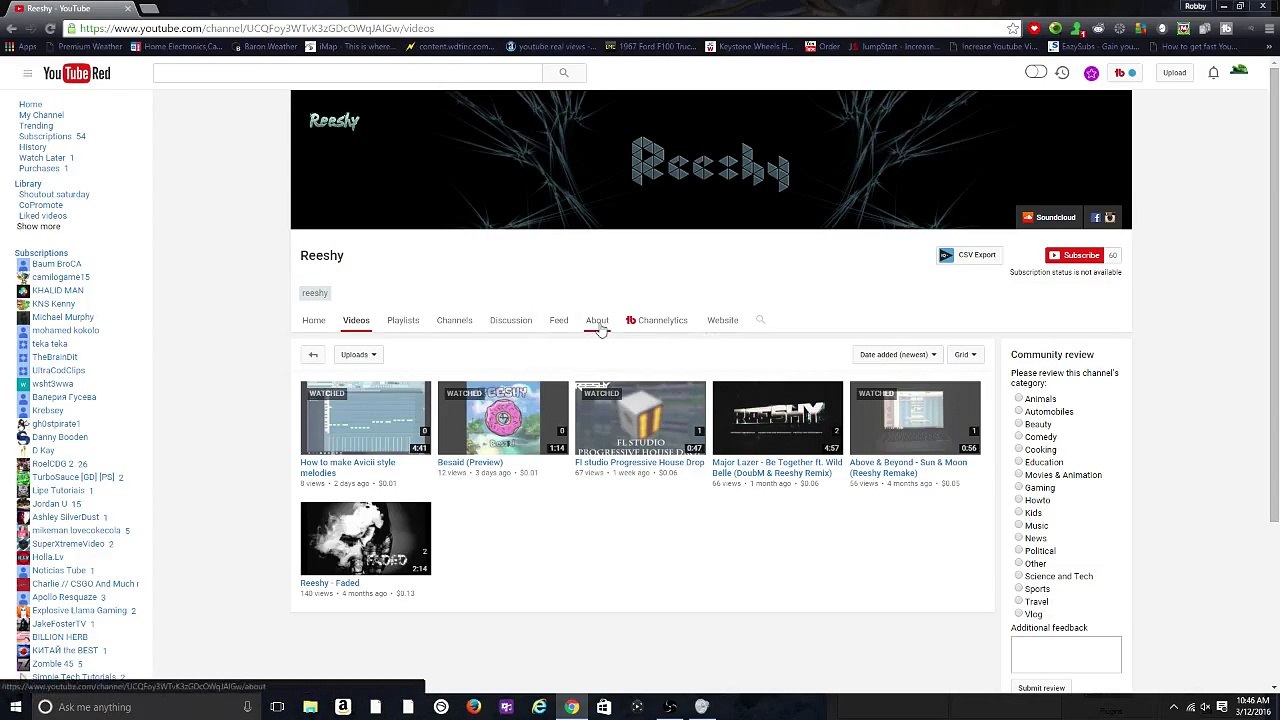Open the Grid view dropdown

(965, 354)
